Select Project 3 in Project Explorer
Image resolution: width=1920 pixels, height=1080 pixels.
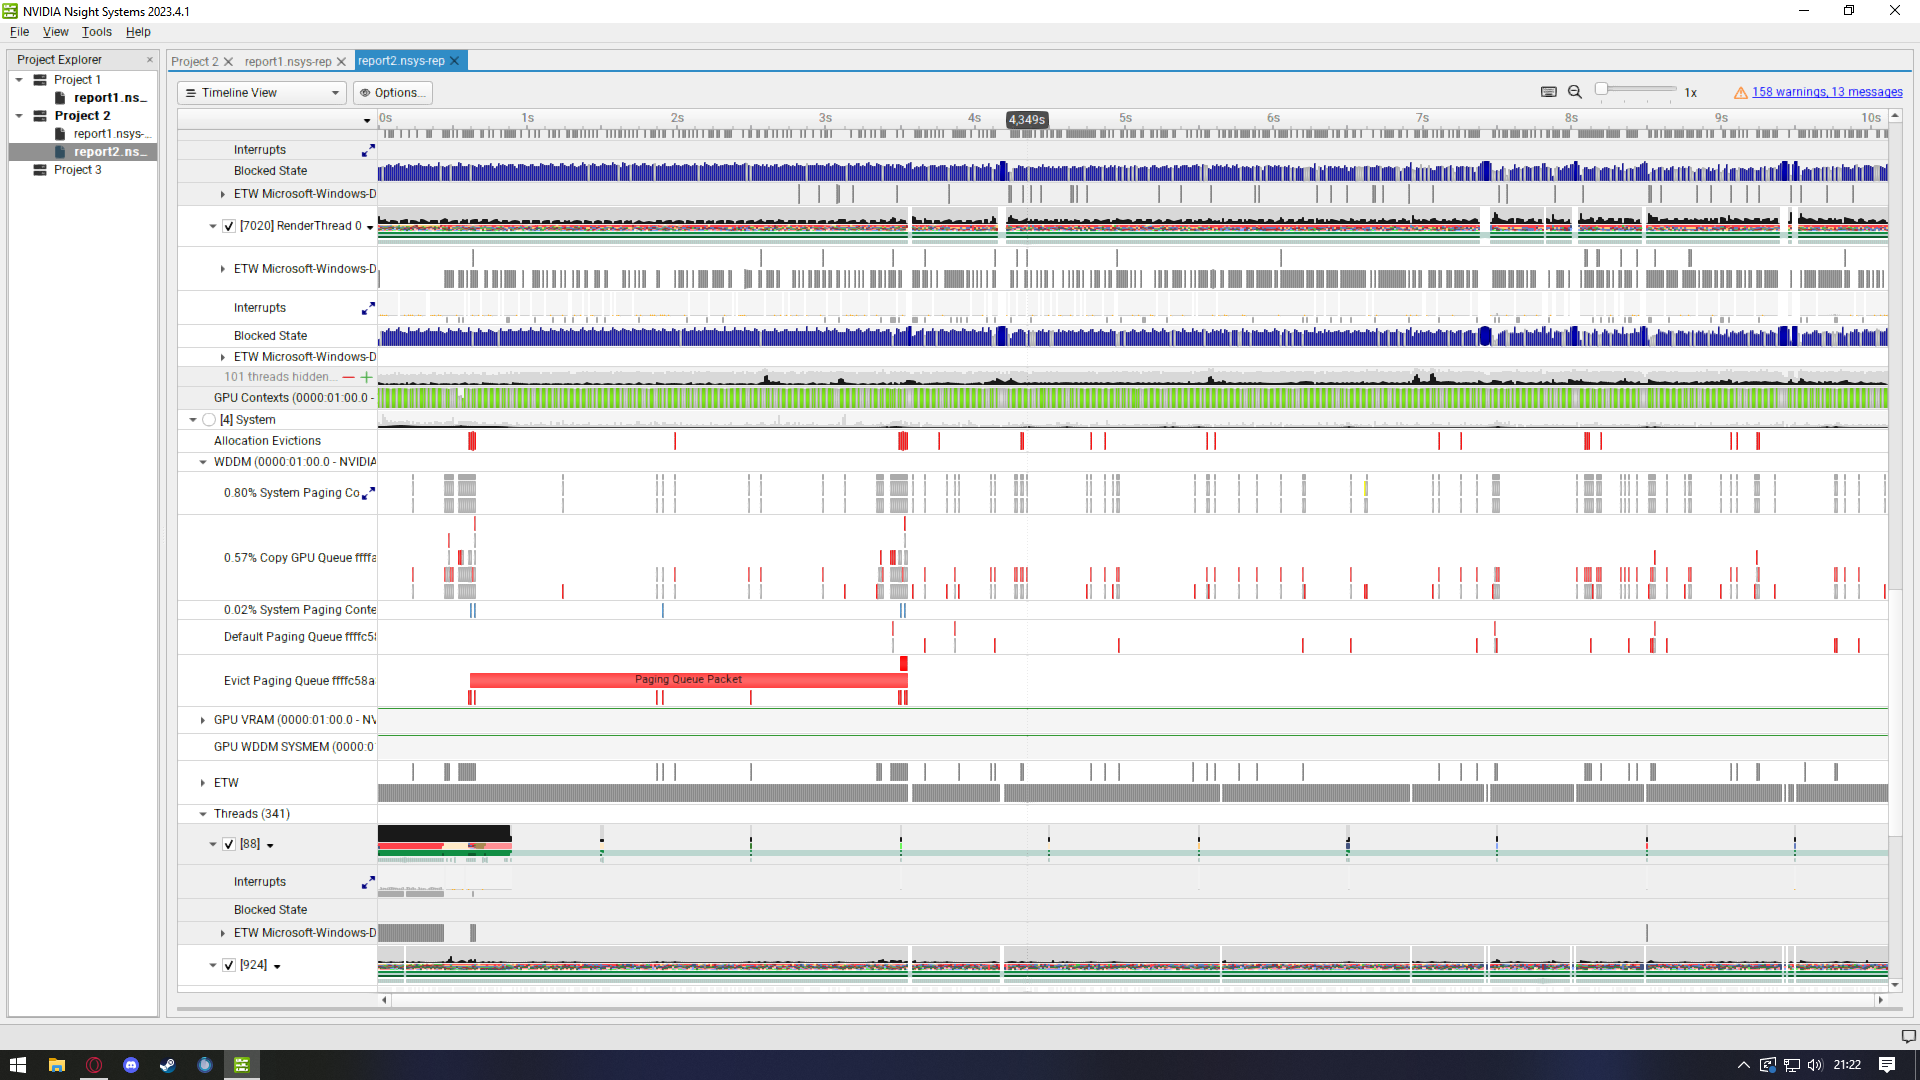click(77, 170)
